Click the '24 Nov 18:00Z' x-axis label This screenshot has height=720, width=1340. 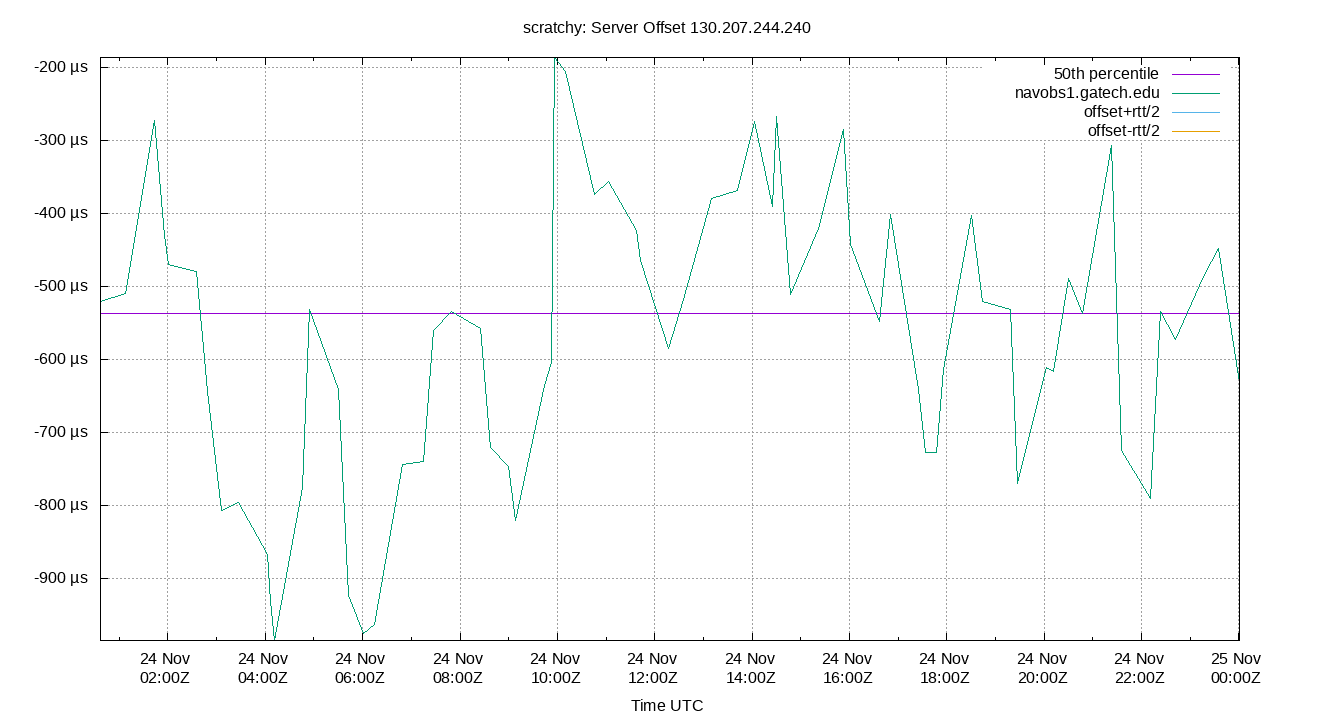point(944,668)
